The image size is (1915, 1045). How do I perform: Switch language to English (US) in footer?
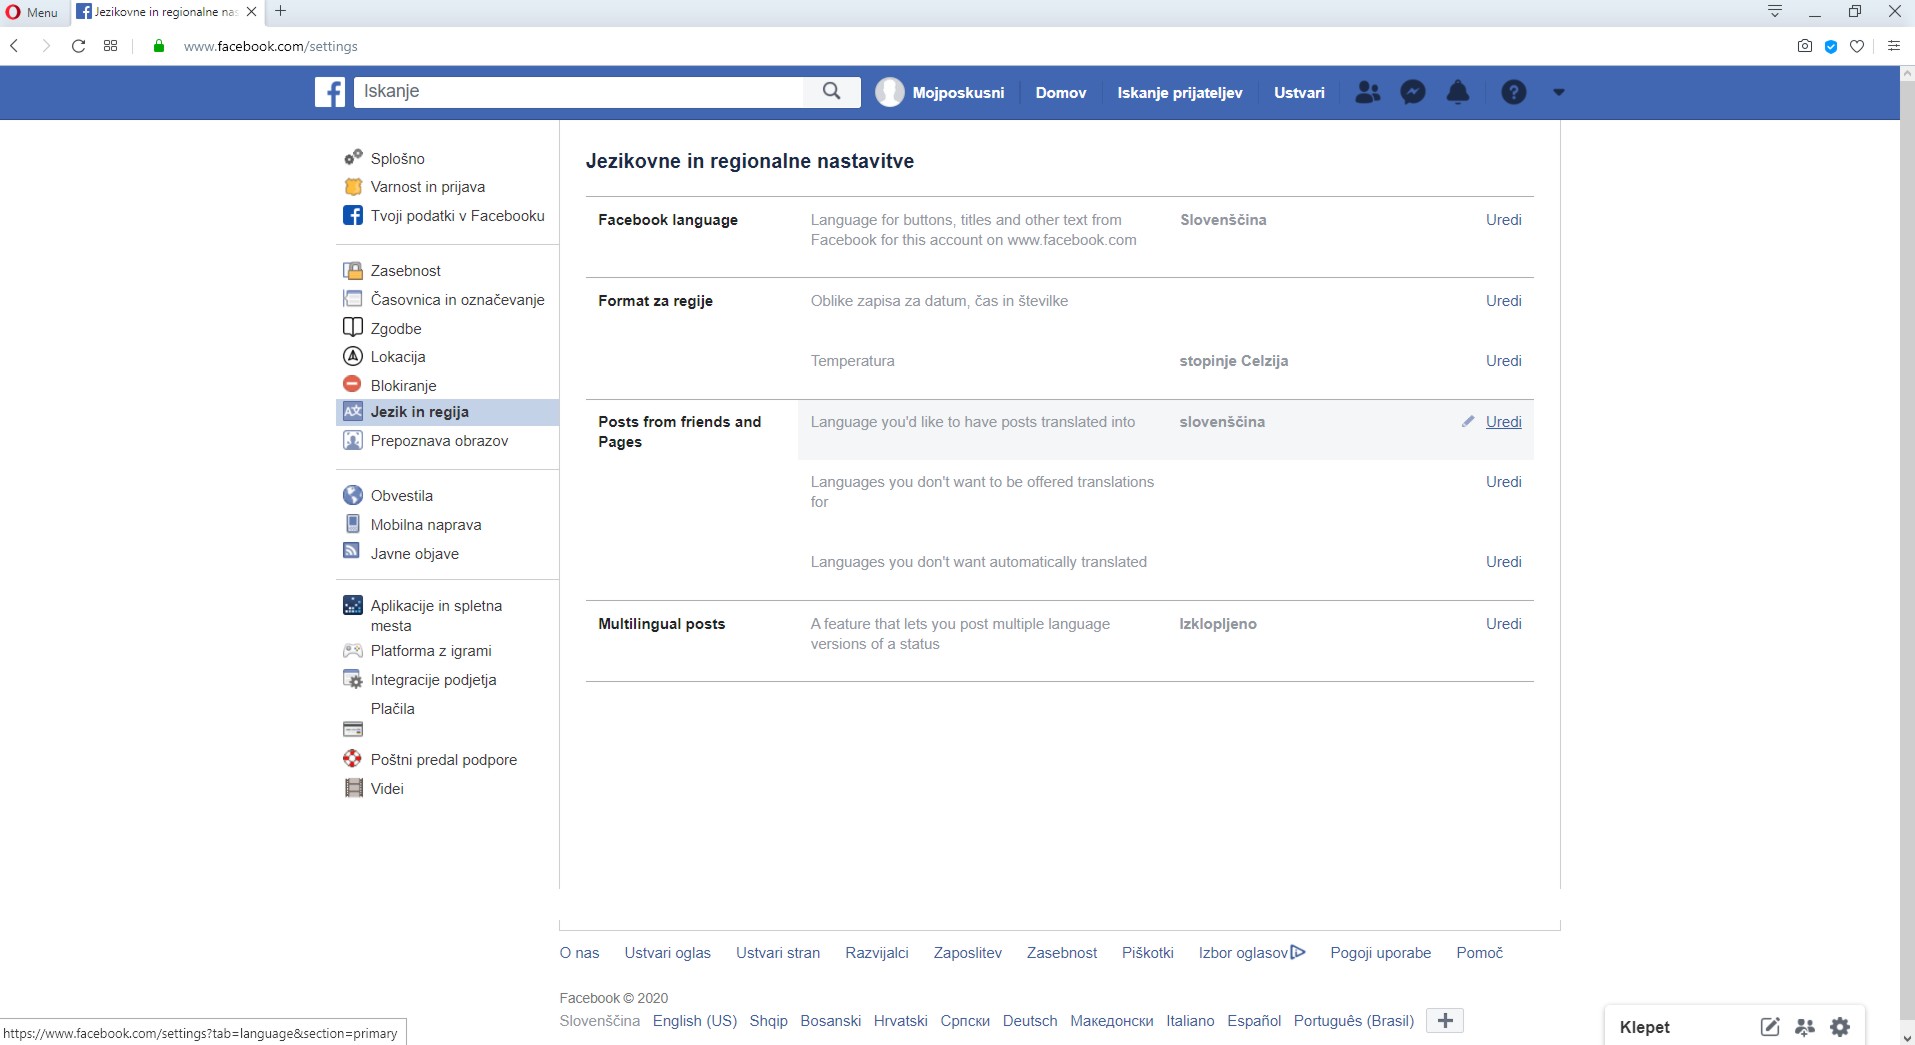click(694, 1021)
